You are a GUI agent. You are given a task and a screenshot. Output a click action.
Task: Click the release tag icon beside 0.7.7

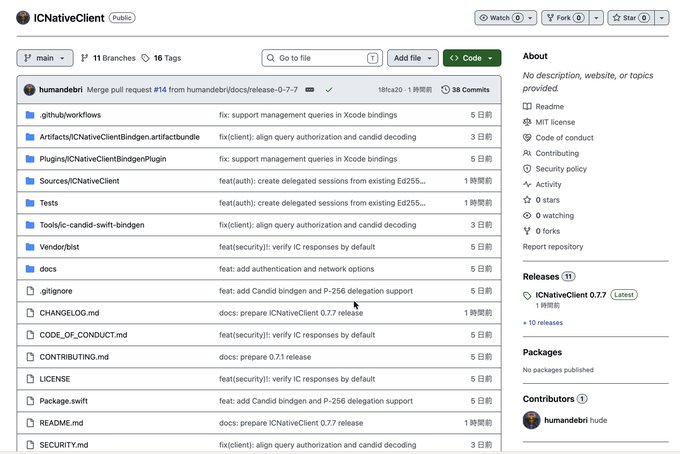click(527, 296)
